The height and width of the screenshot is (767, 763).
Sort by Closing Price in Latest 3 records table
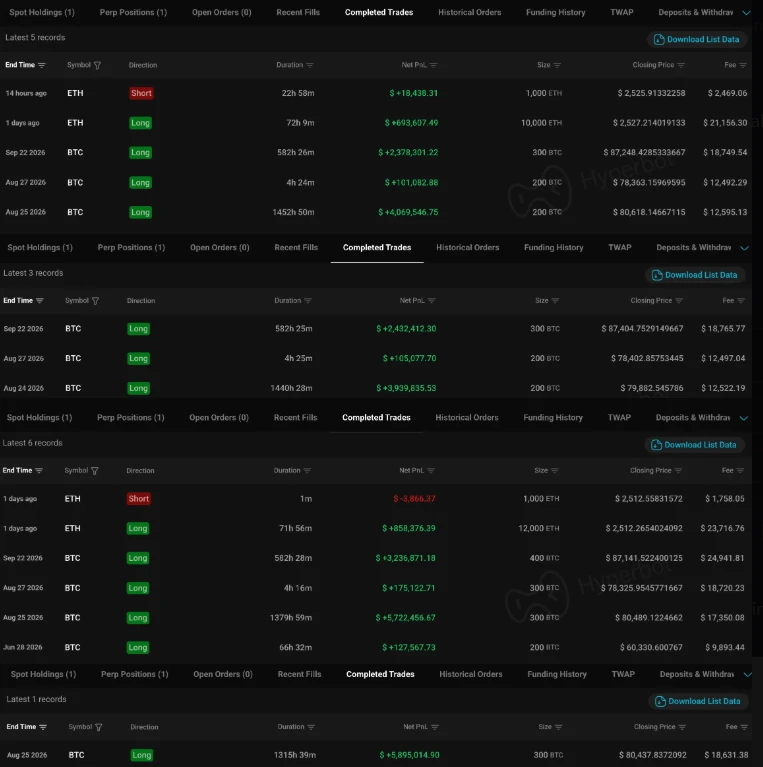(x=679, y=301)
